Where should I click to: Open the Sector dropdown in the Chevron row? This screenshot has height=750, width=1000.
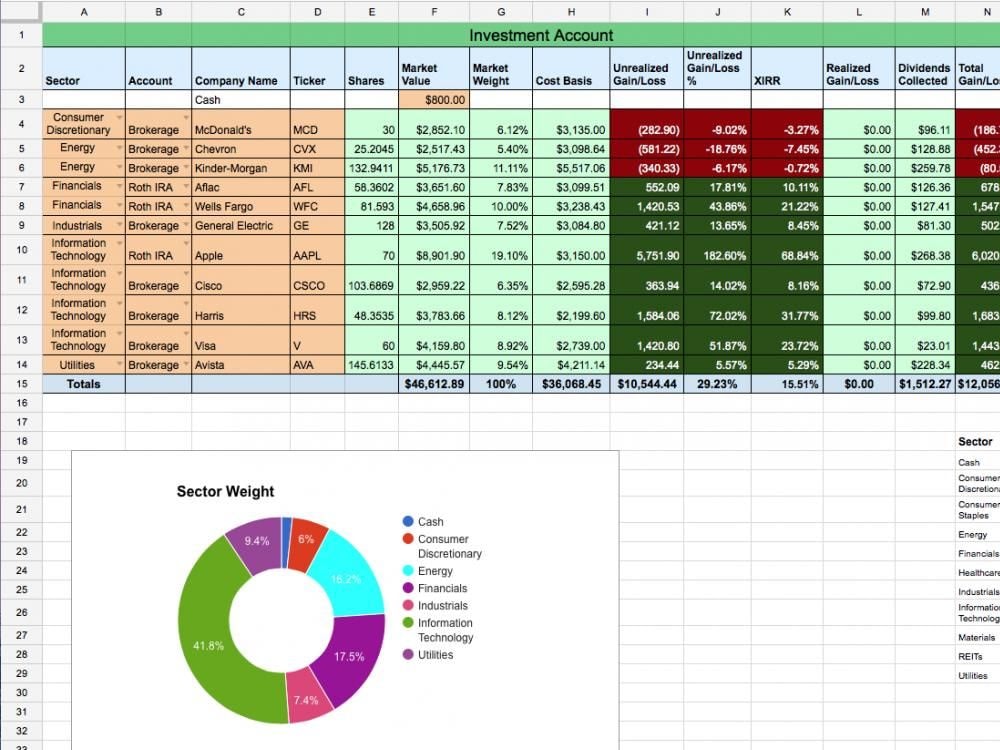[x=119, y=148]
